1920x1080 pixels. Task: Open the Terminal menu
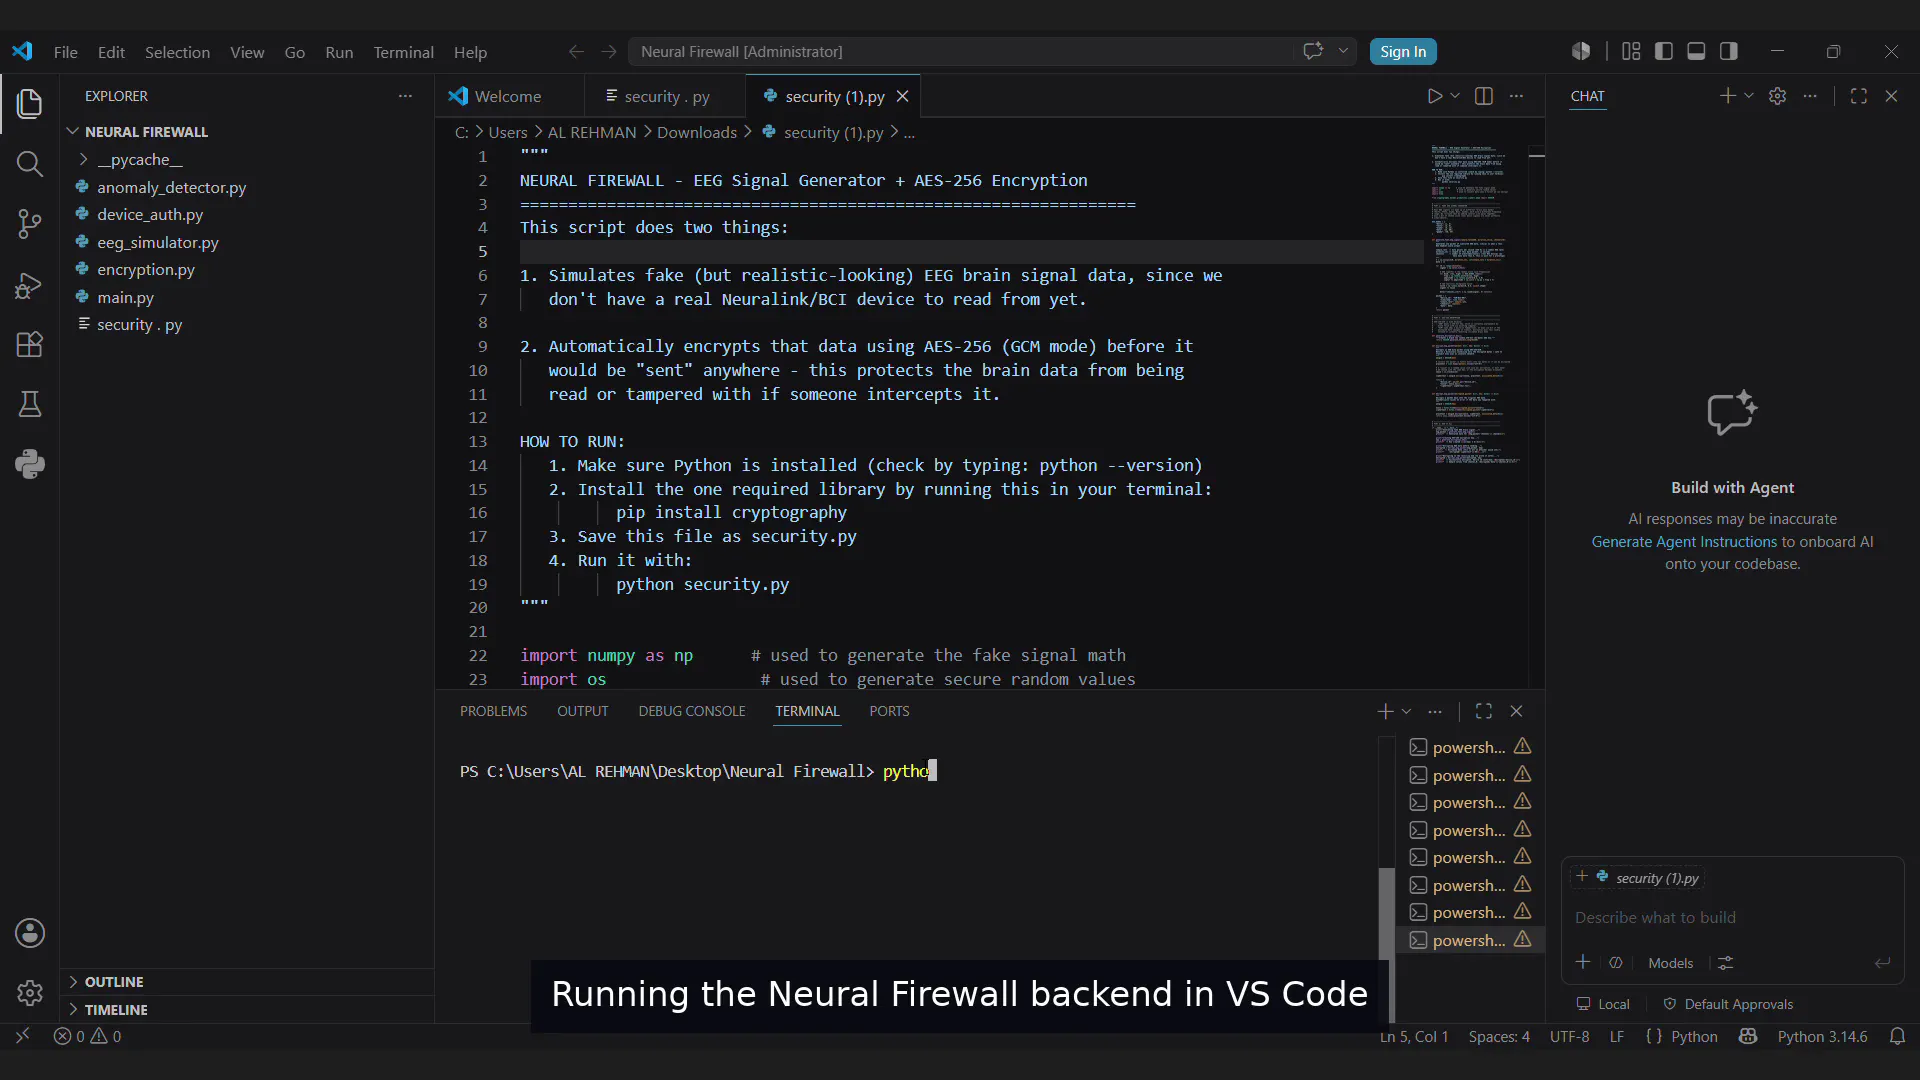tap(403, 52)
